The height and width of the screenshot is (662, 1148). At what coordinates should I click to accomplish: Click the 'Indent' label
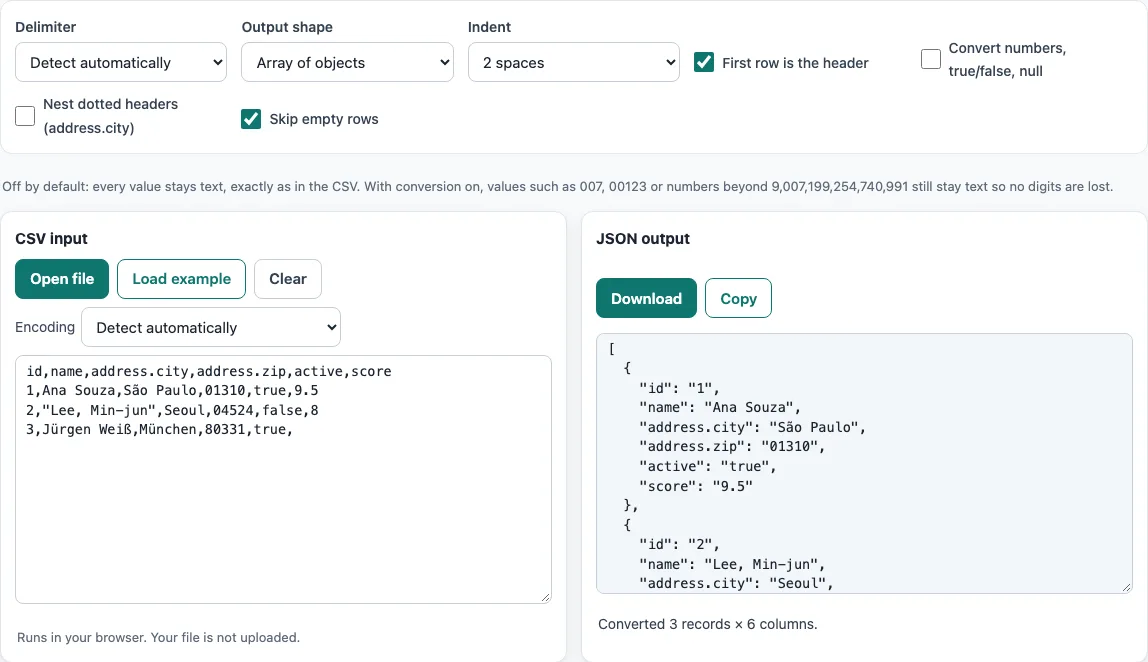(489, 27)
